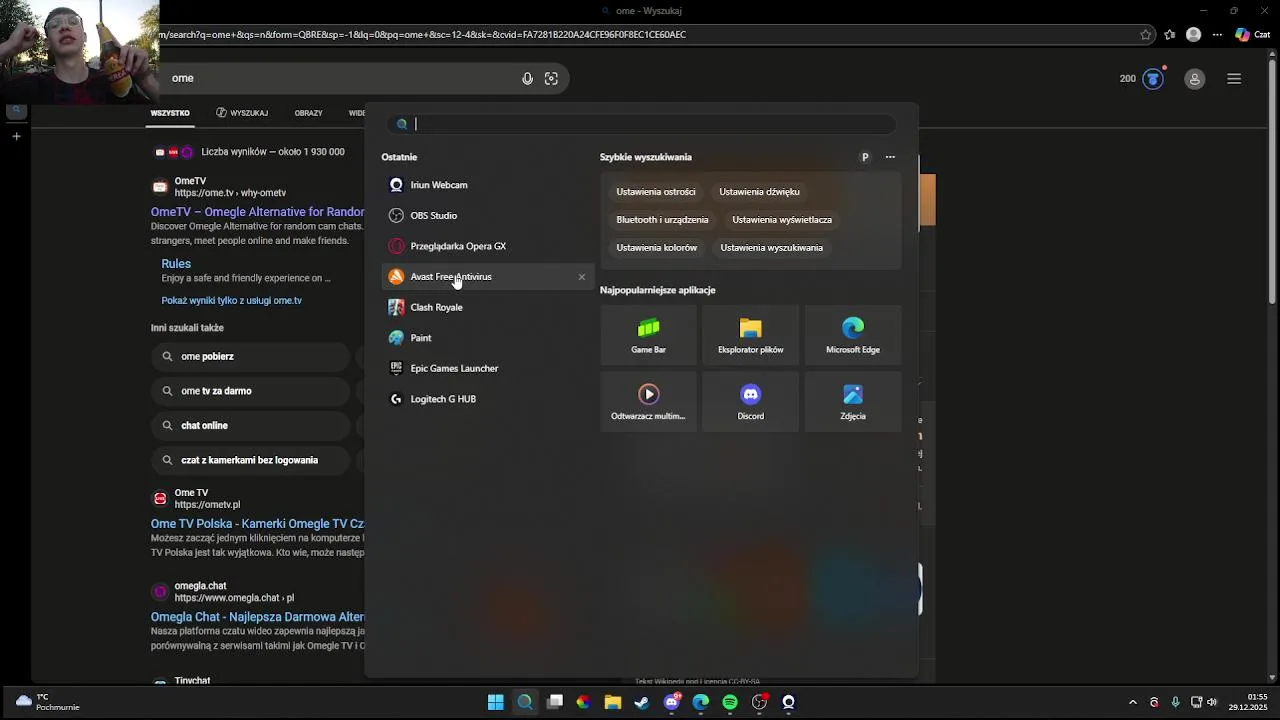Select suggestion 'czat z kamerkami bez logowania'
The image size is (1280, 720).
tap(250, 461)
